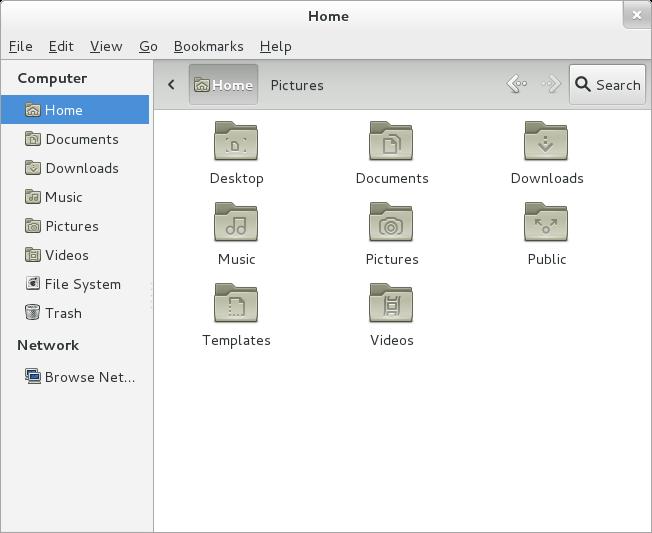This screenshot has height=533, width=652.
Task: Select the Downloads folder icon in main view
Action: point(546,142)
